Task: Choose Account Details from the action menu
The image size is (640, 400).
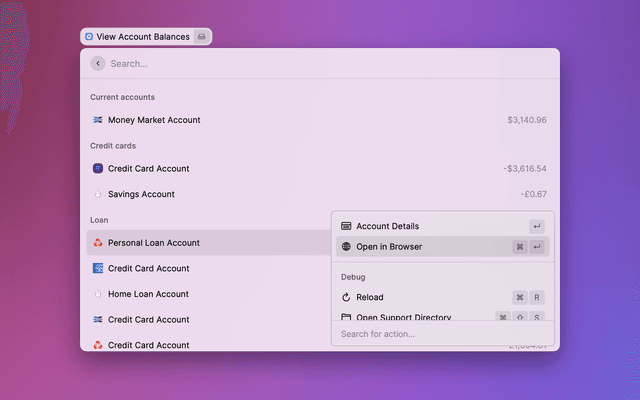Action: point(388,226)
